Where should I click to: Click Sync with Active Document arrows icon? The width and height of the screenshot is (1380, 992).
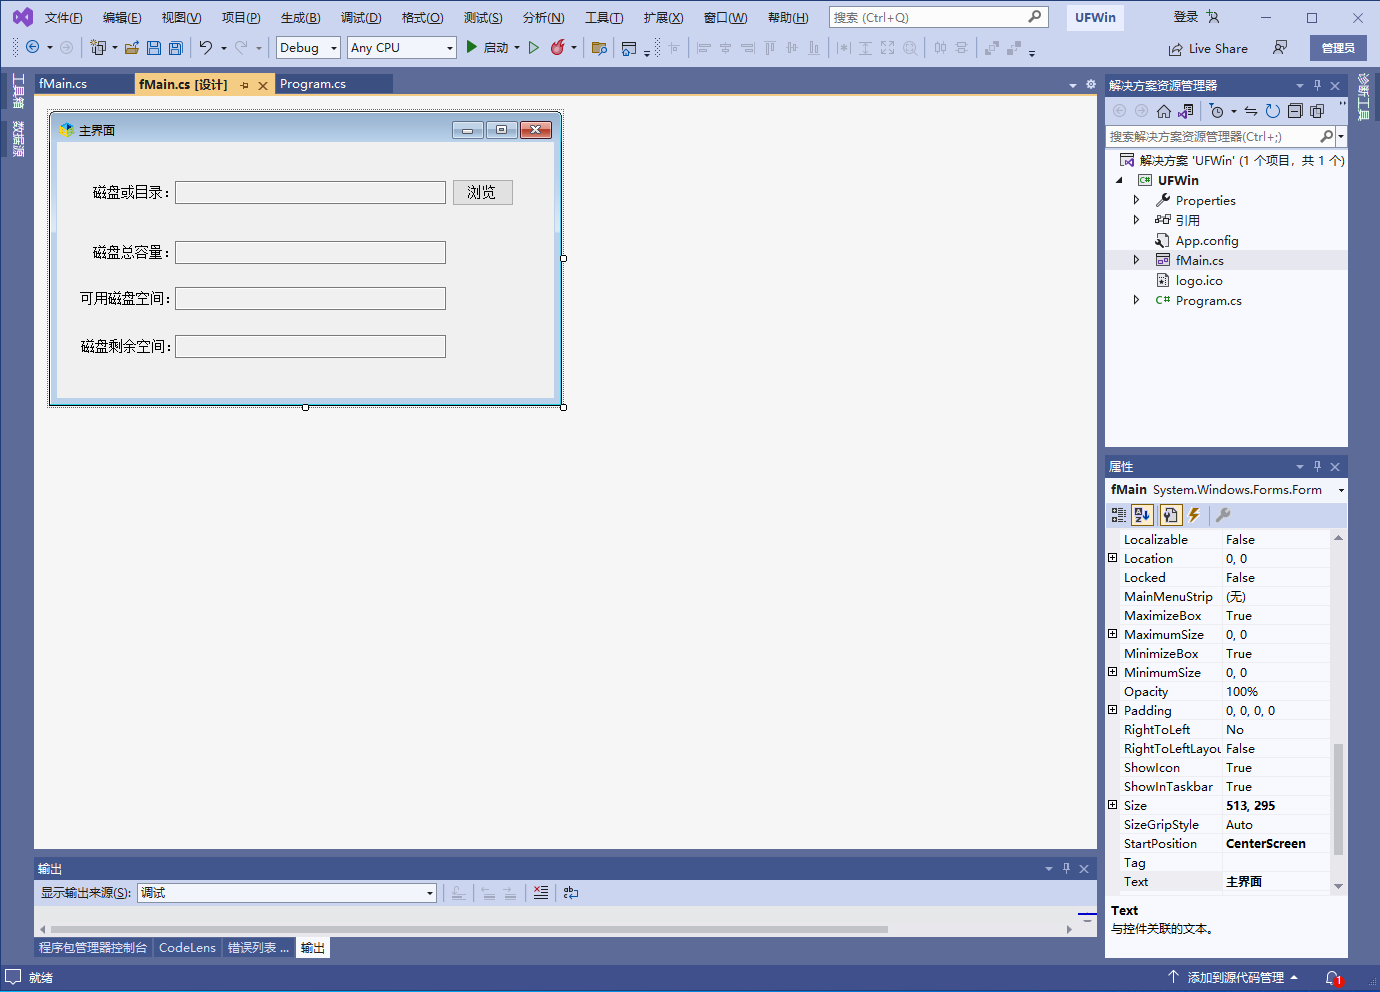[1251, 111]
